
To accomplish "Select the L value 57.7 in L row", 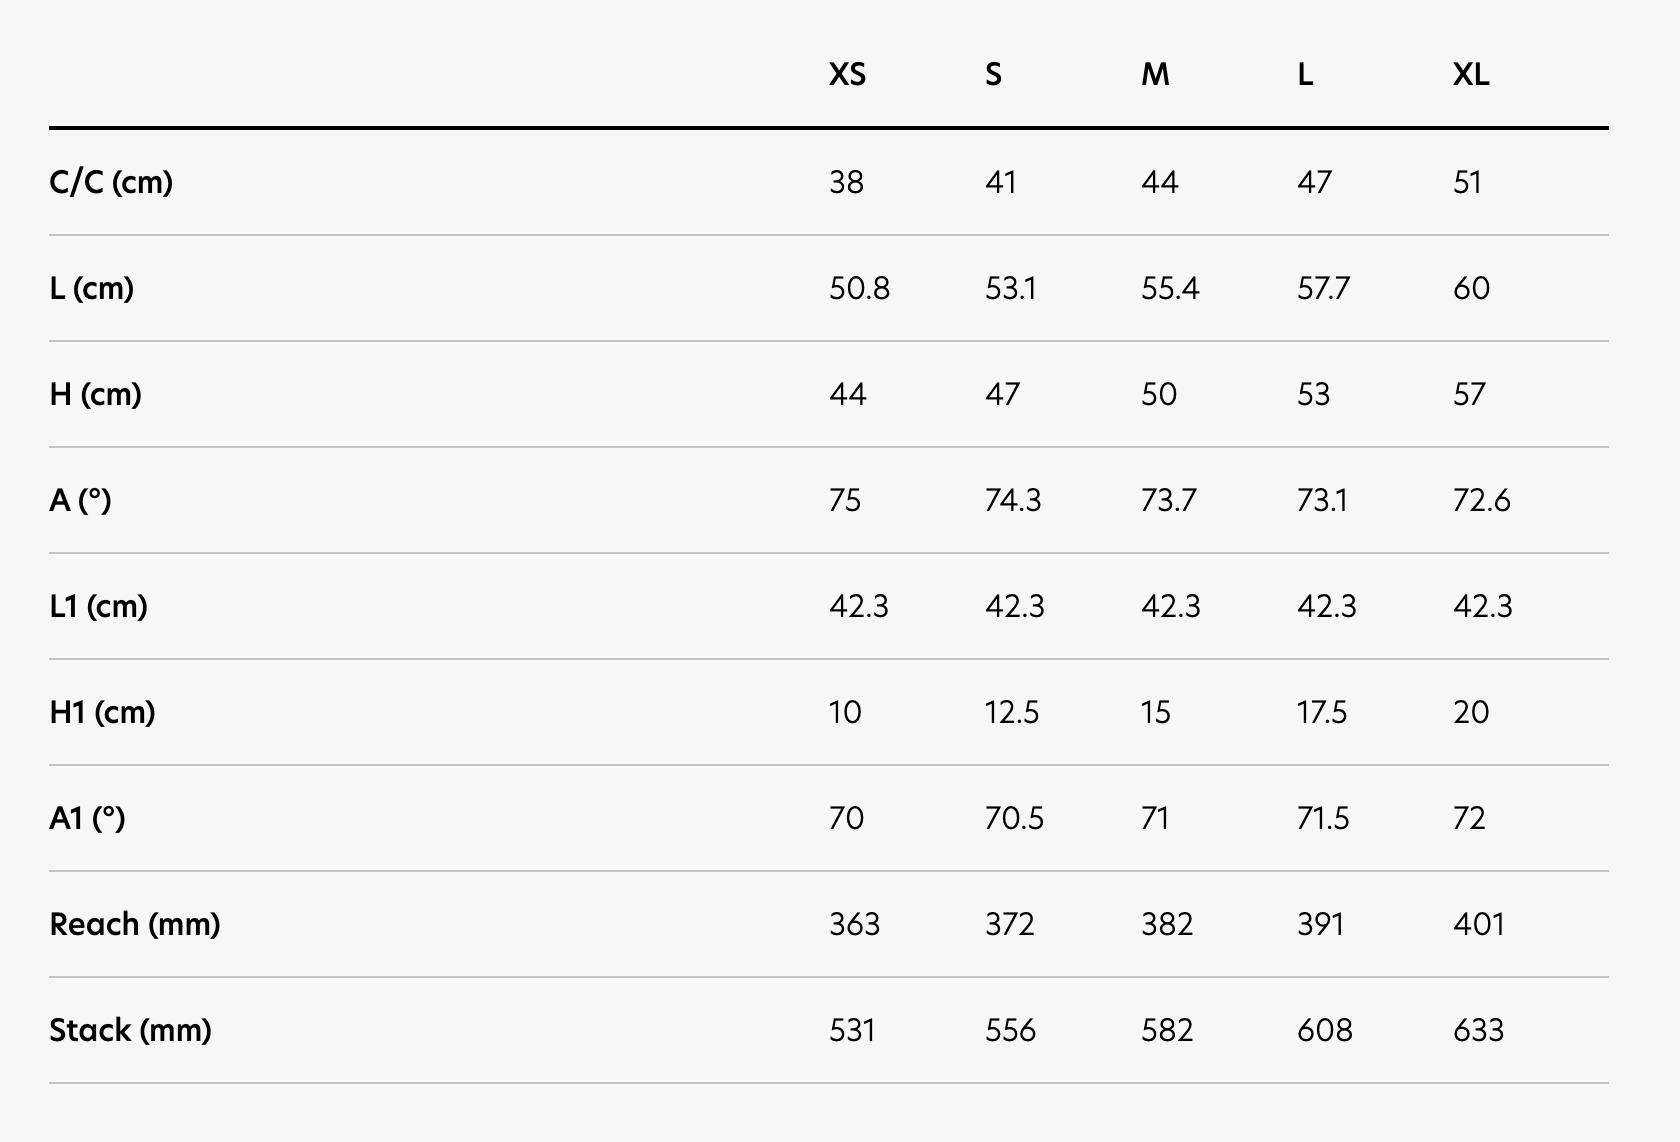I will pyautogui.click(x=1323, y=288).
